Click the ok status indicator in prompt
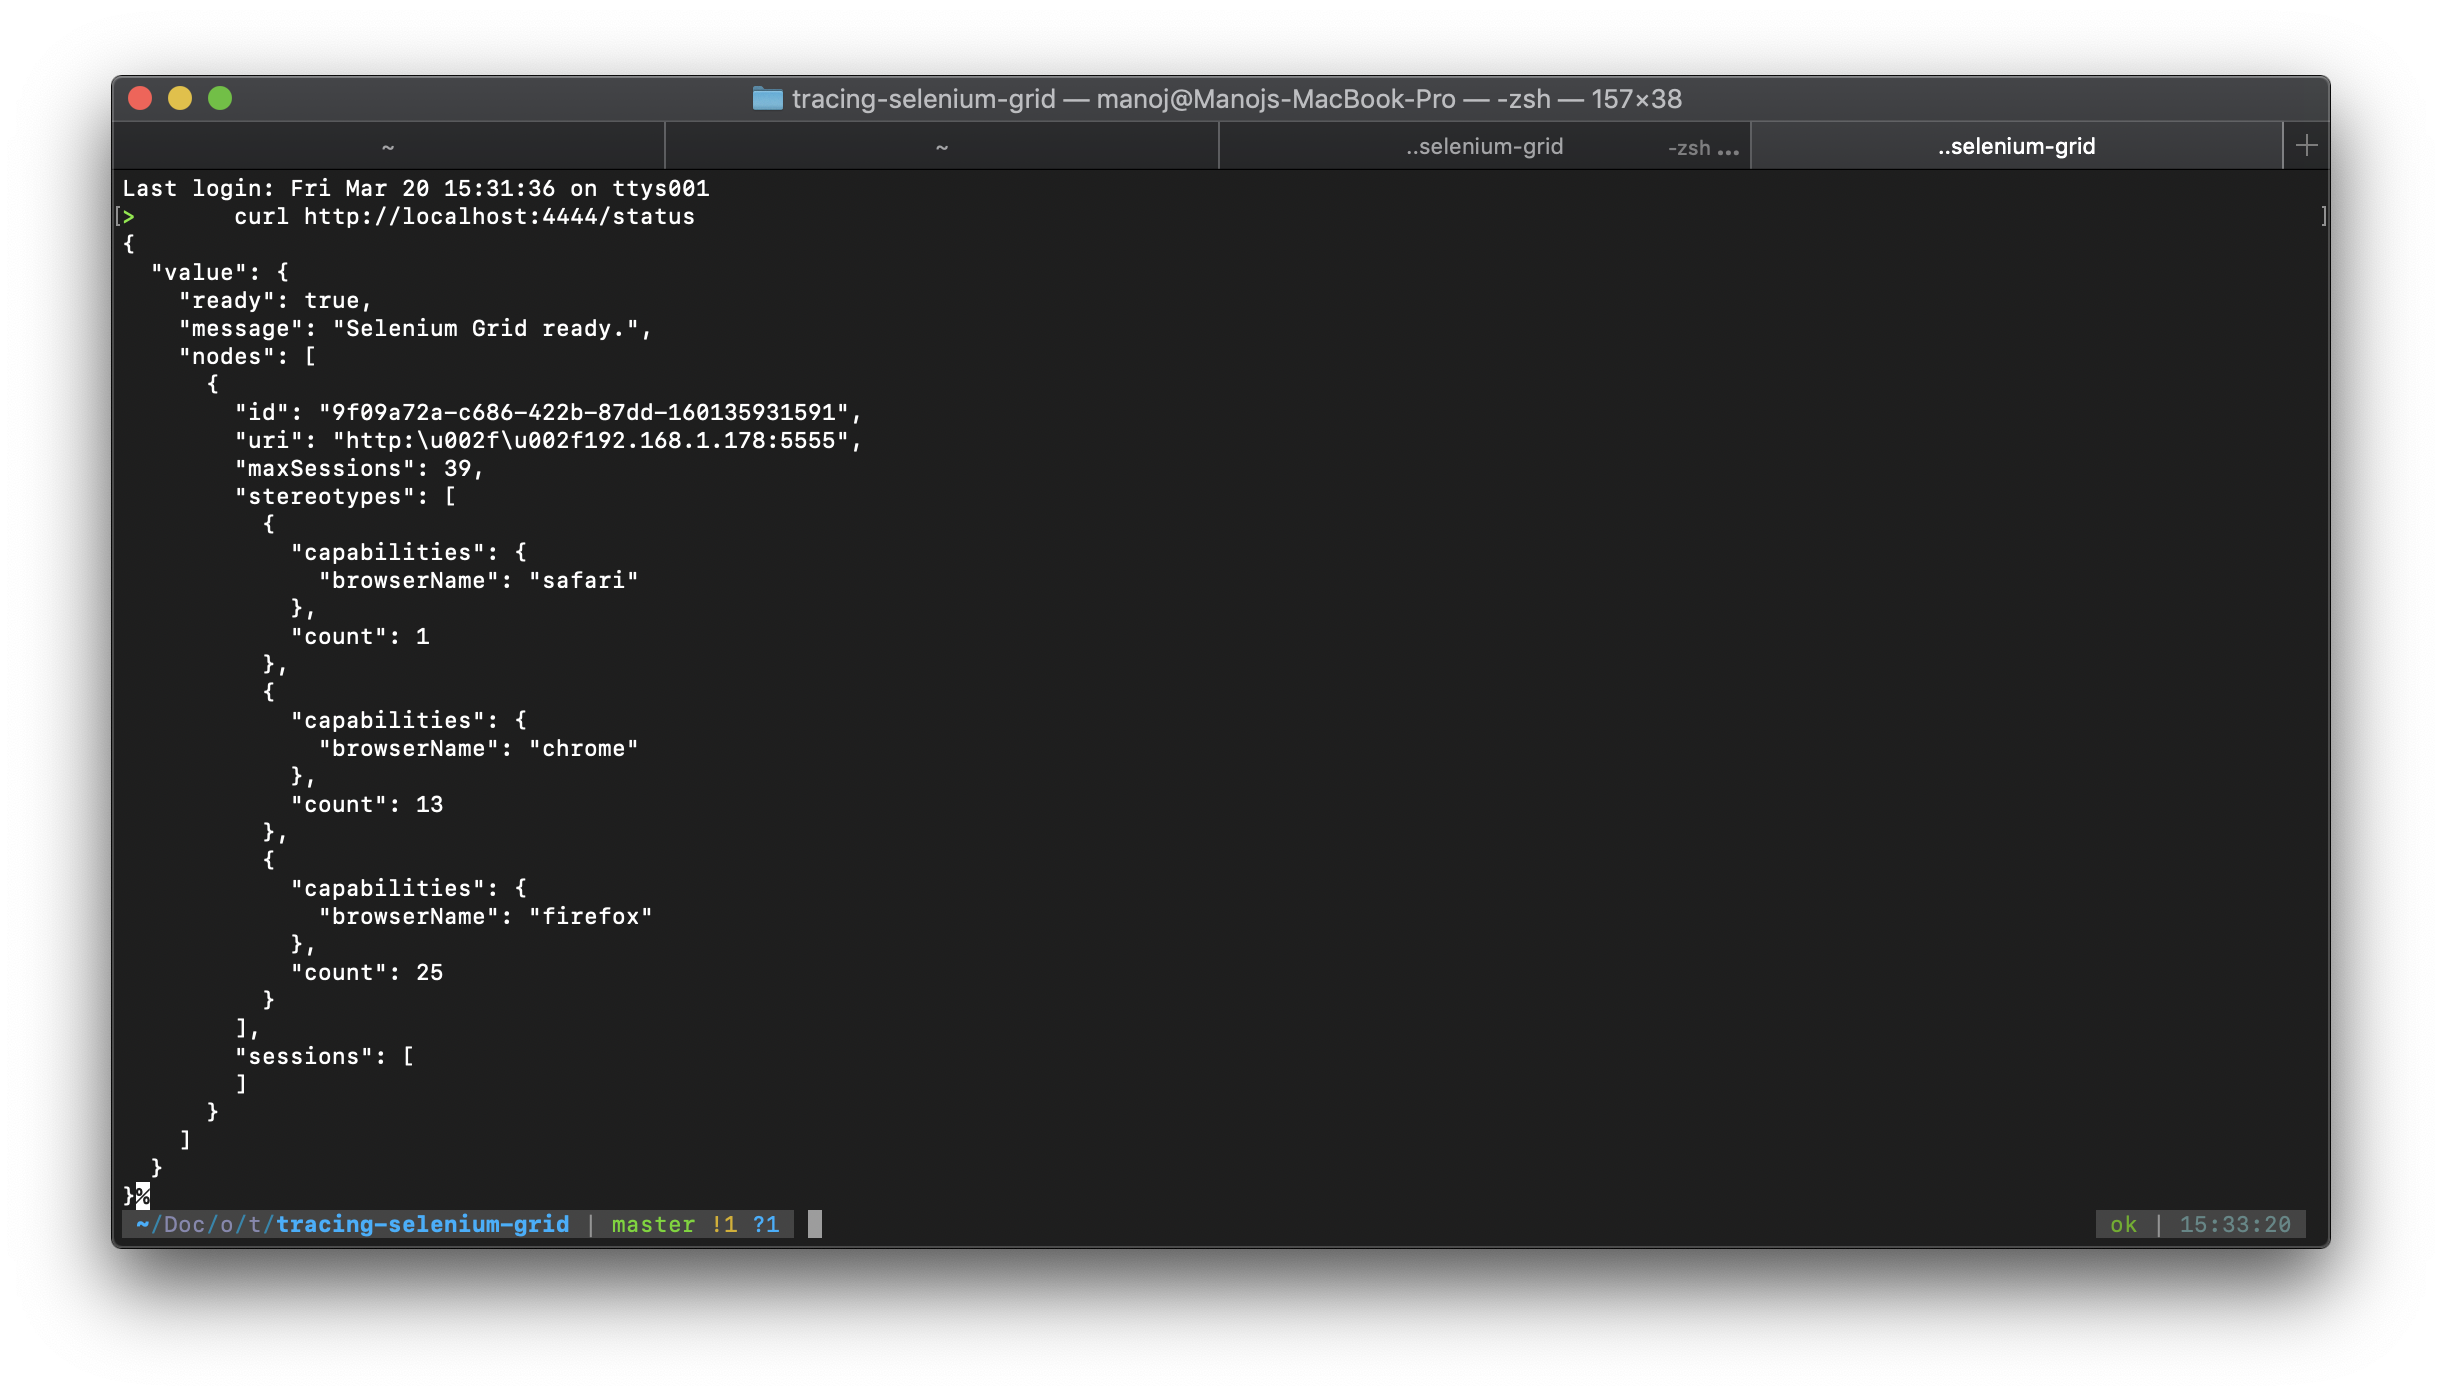 point(2123,1224)
